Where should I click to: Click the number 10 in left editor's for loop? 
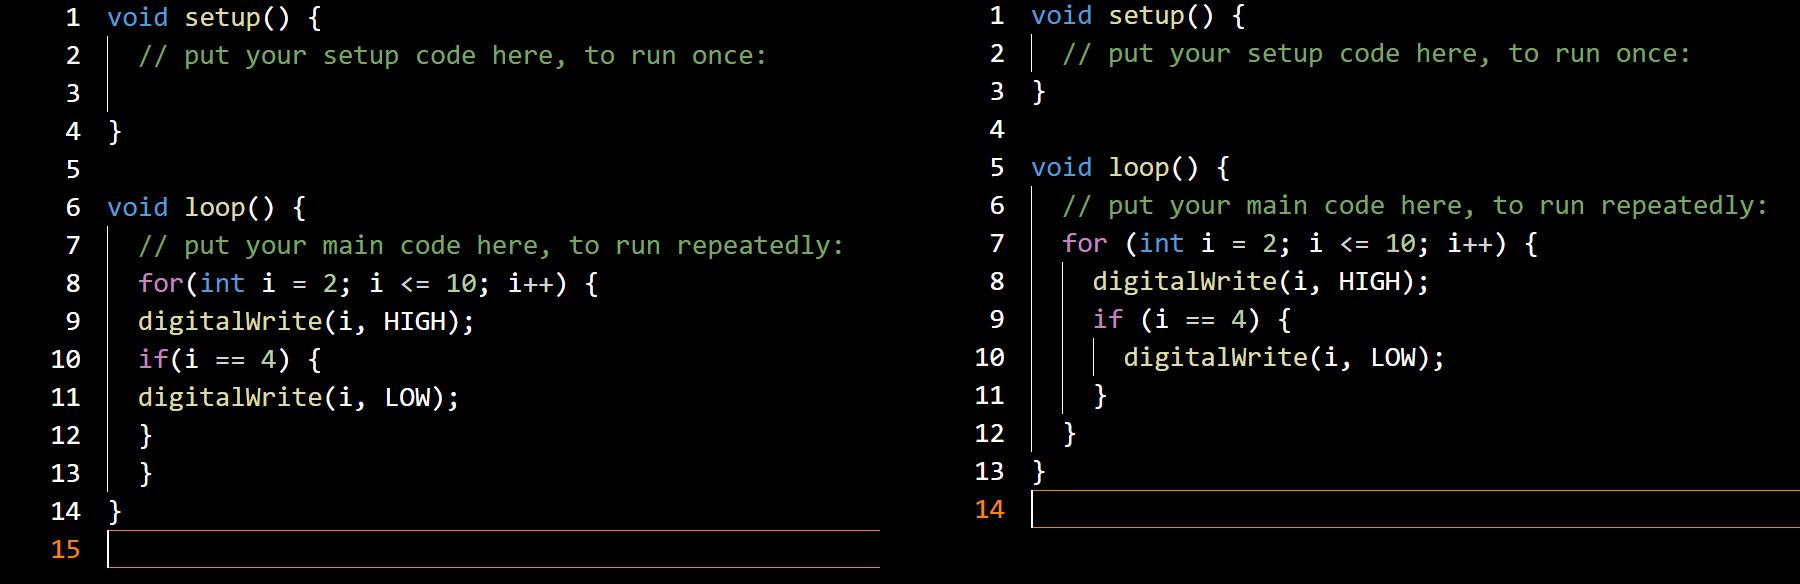[461, 283]
